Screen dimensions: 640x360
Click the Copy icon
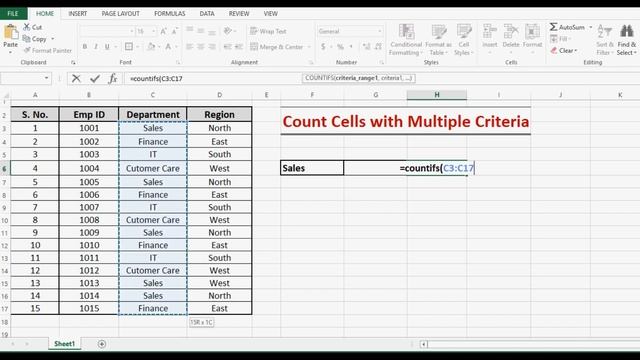pyautogui.click(x=27, y=39)
